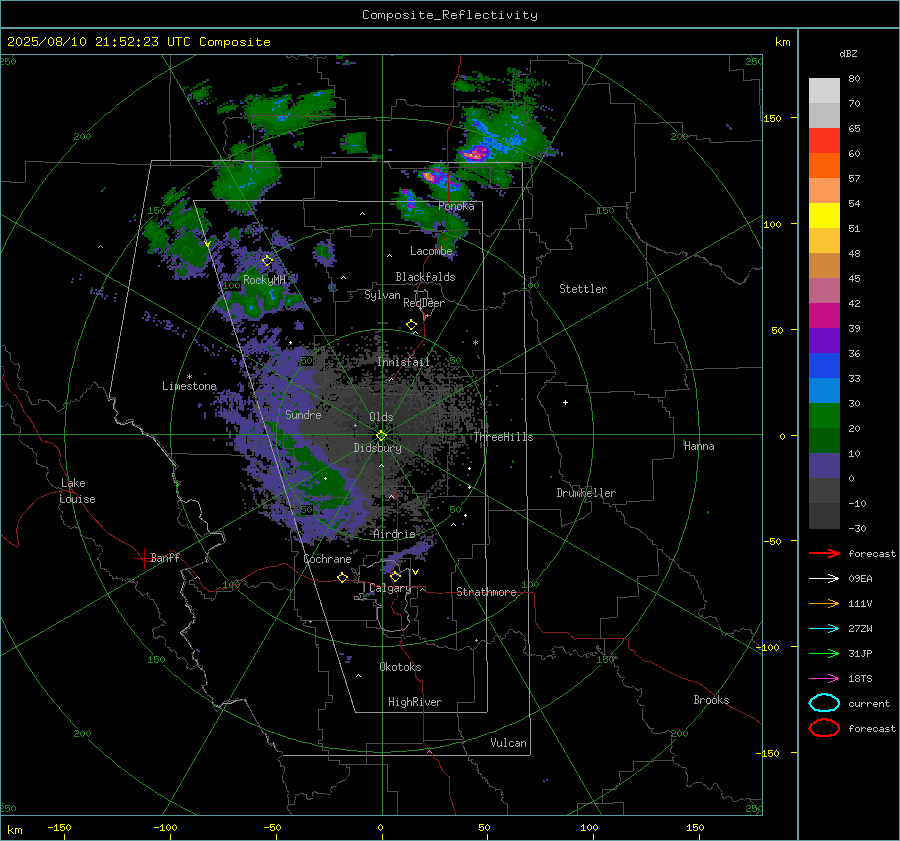Select the magenta 18TS arrow legend icon
900x841 pixels.
[x=824, y=679]
